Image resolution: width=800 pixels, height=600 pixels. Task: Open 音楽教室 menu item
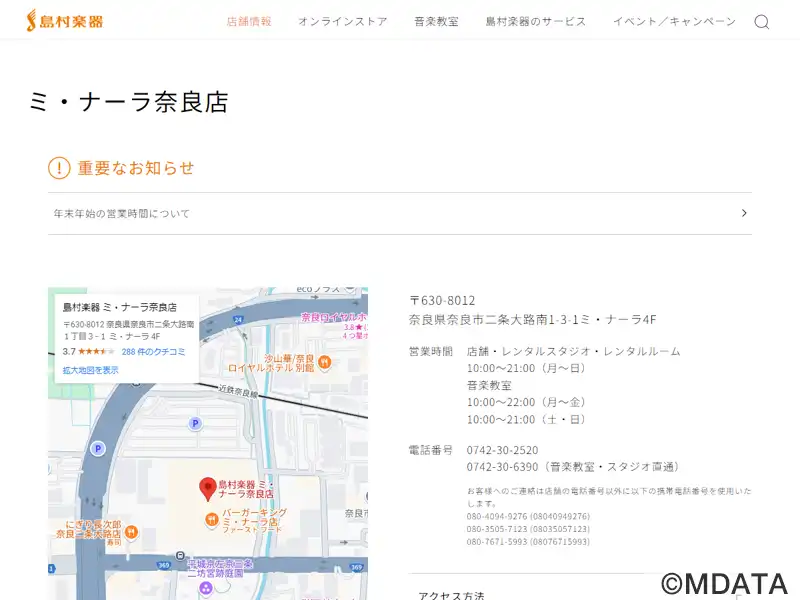click(x=436, y=21)
